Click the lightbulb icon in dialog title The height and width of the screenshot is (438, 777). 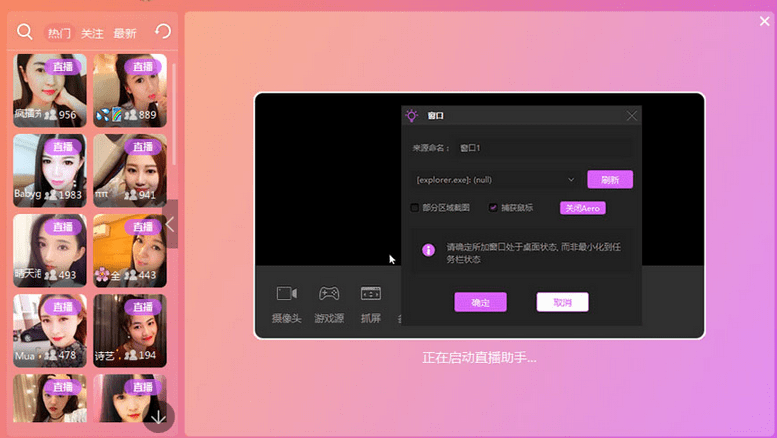tap(411, 116)
